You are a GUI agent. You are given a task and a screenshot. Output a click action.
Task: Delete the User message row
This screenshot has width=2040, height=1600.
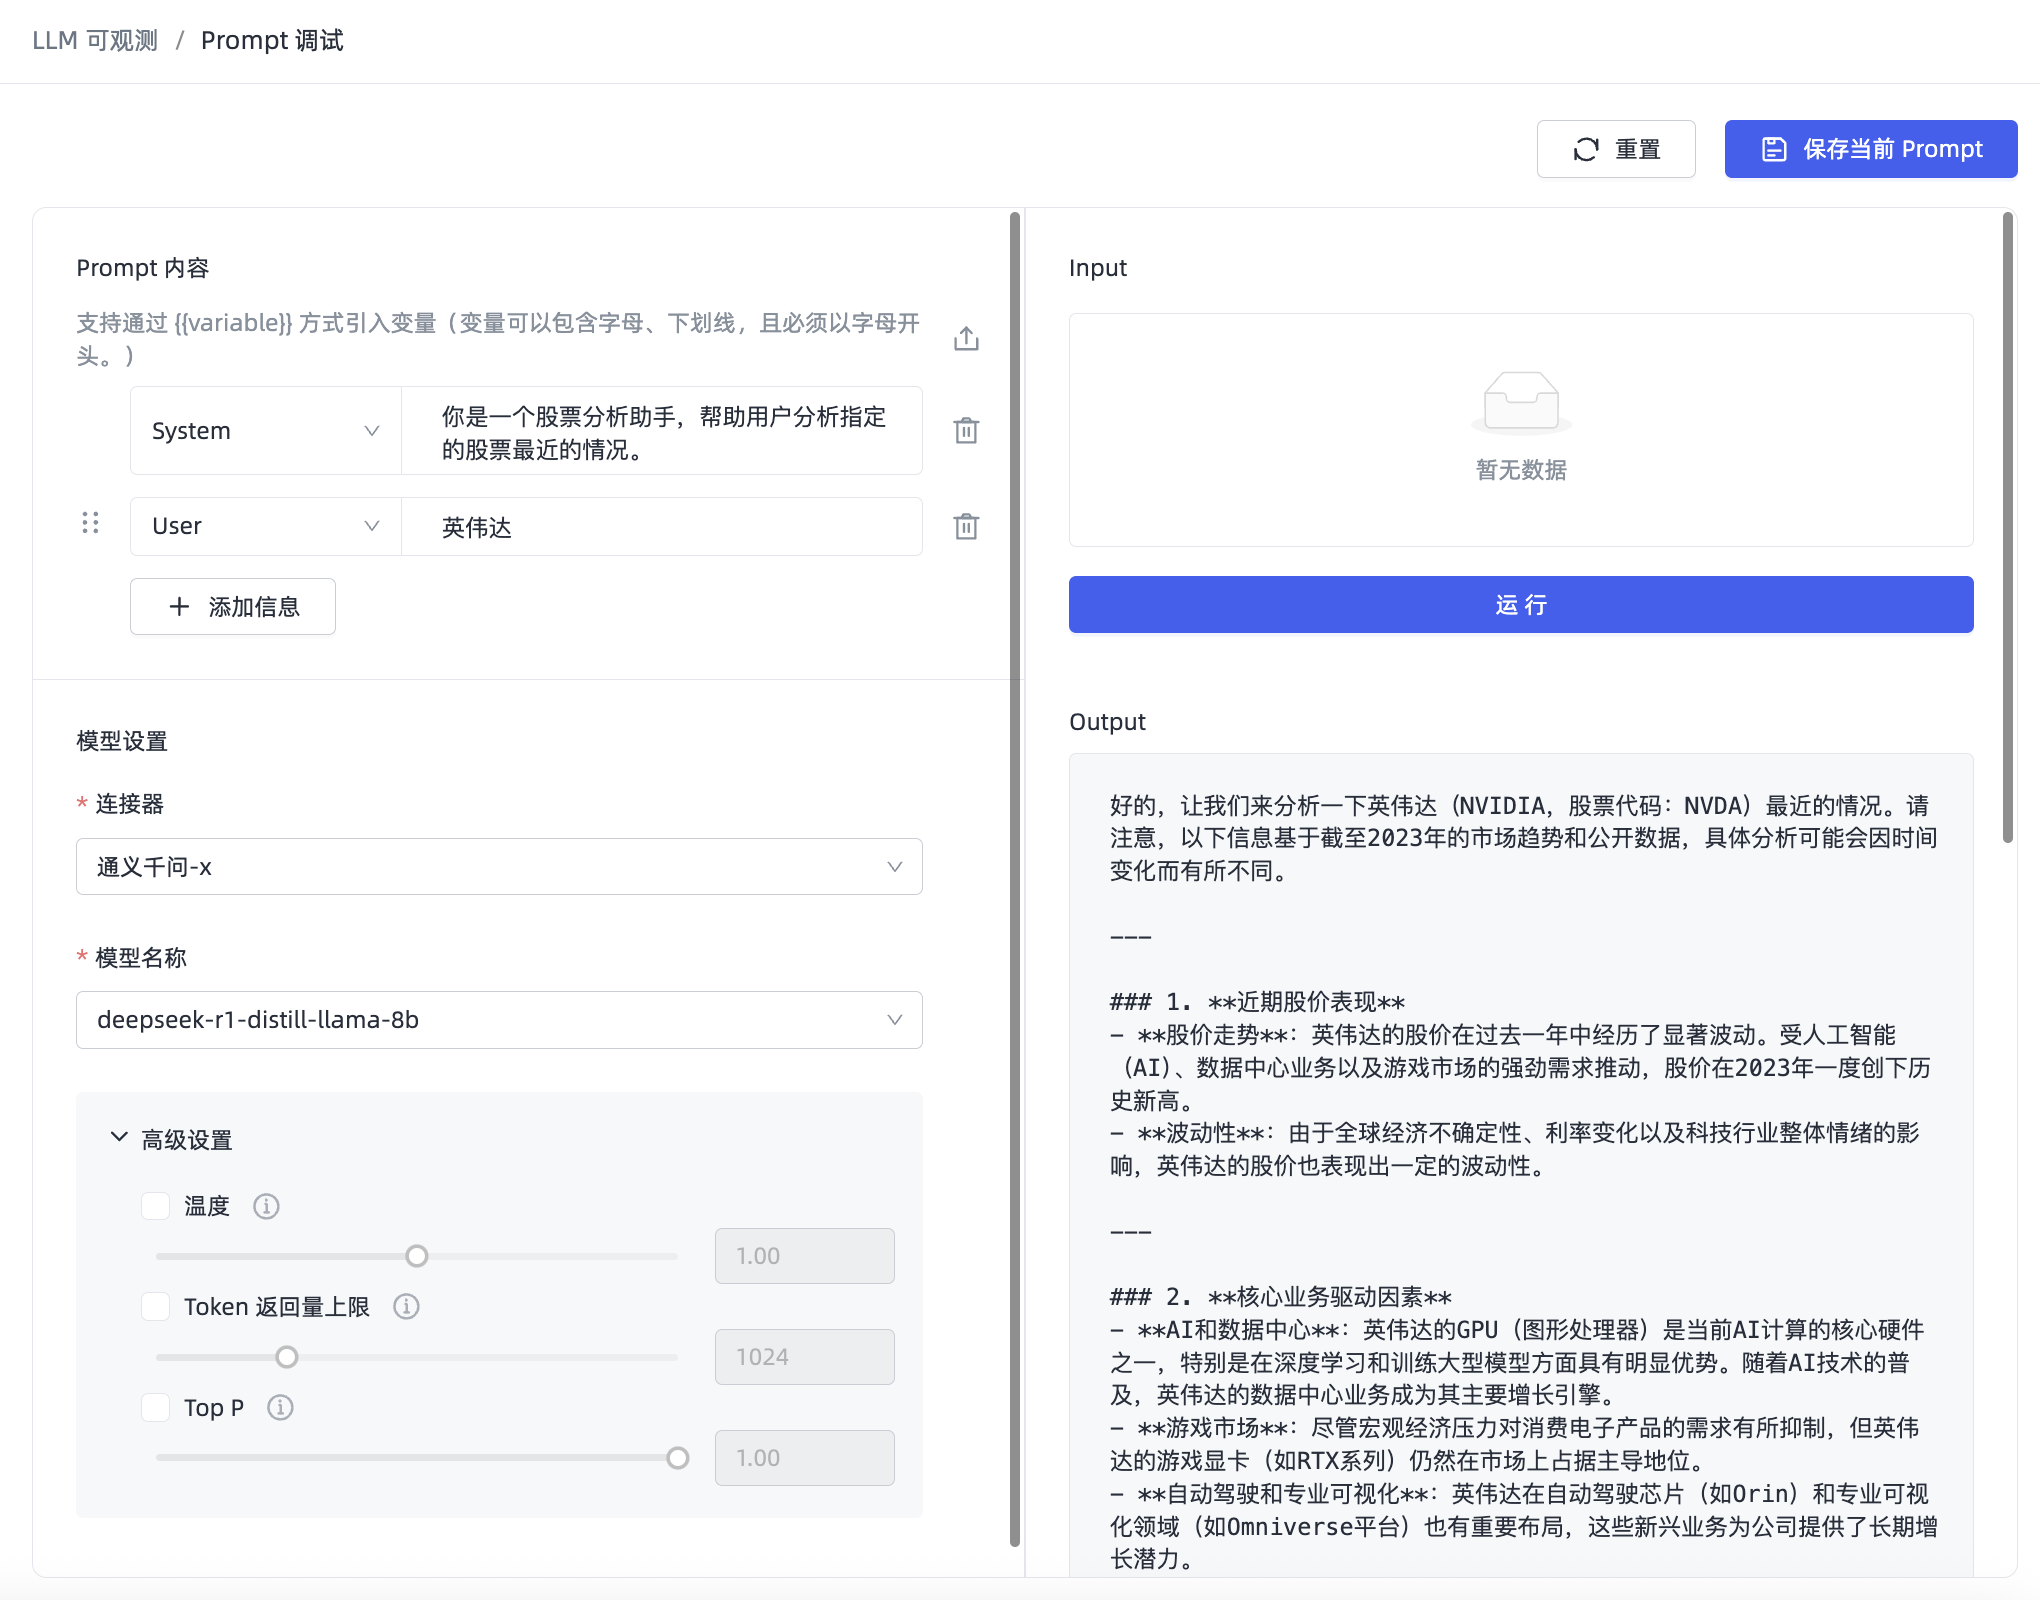click(966, 526)
